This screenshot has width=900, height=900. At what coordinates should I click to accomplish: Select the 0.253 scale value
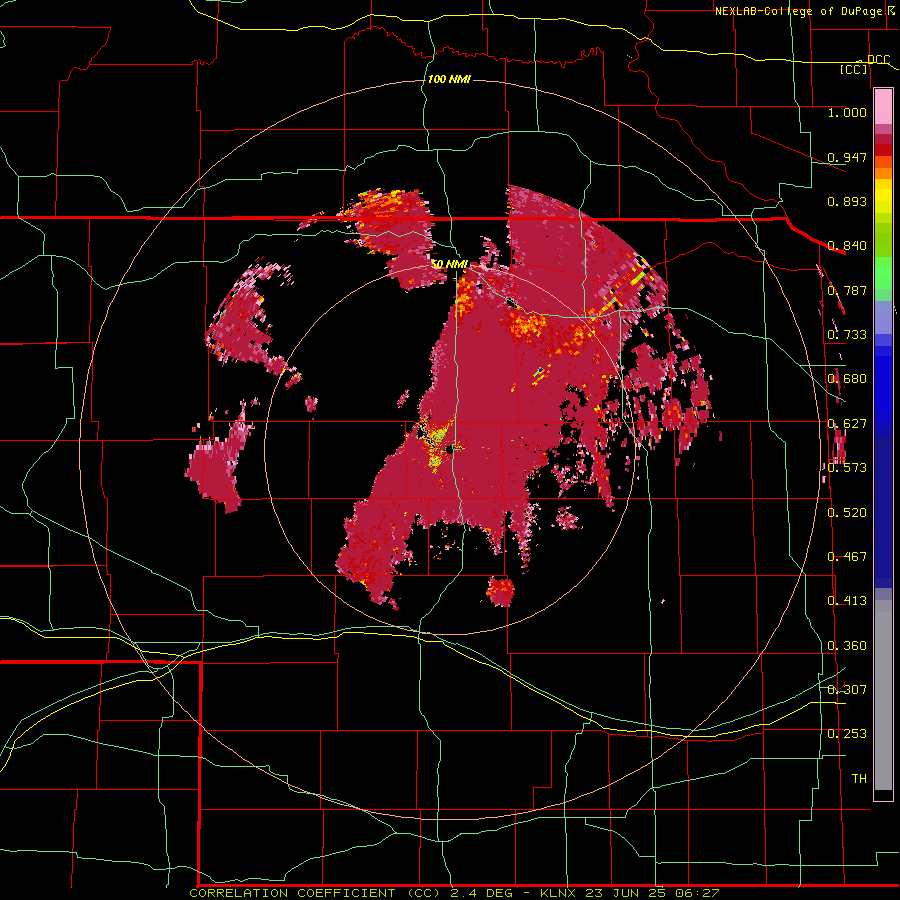(847, 734)
